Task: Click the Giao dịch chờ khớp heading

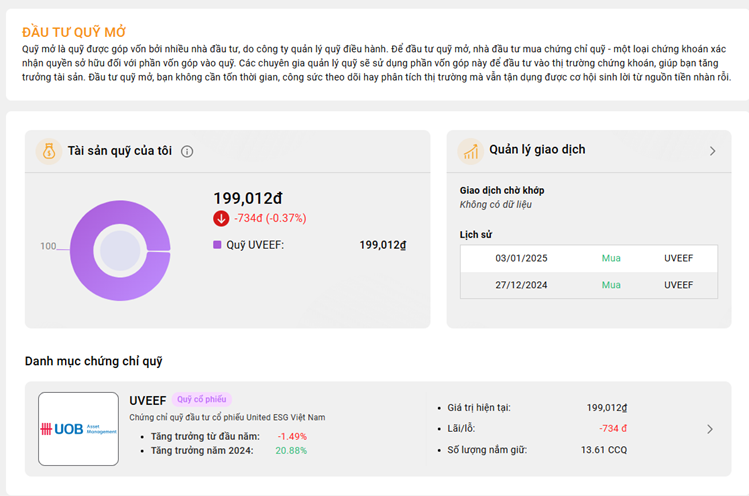Action: click(x=502, y=190)
